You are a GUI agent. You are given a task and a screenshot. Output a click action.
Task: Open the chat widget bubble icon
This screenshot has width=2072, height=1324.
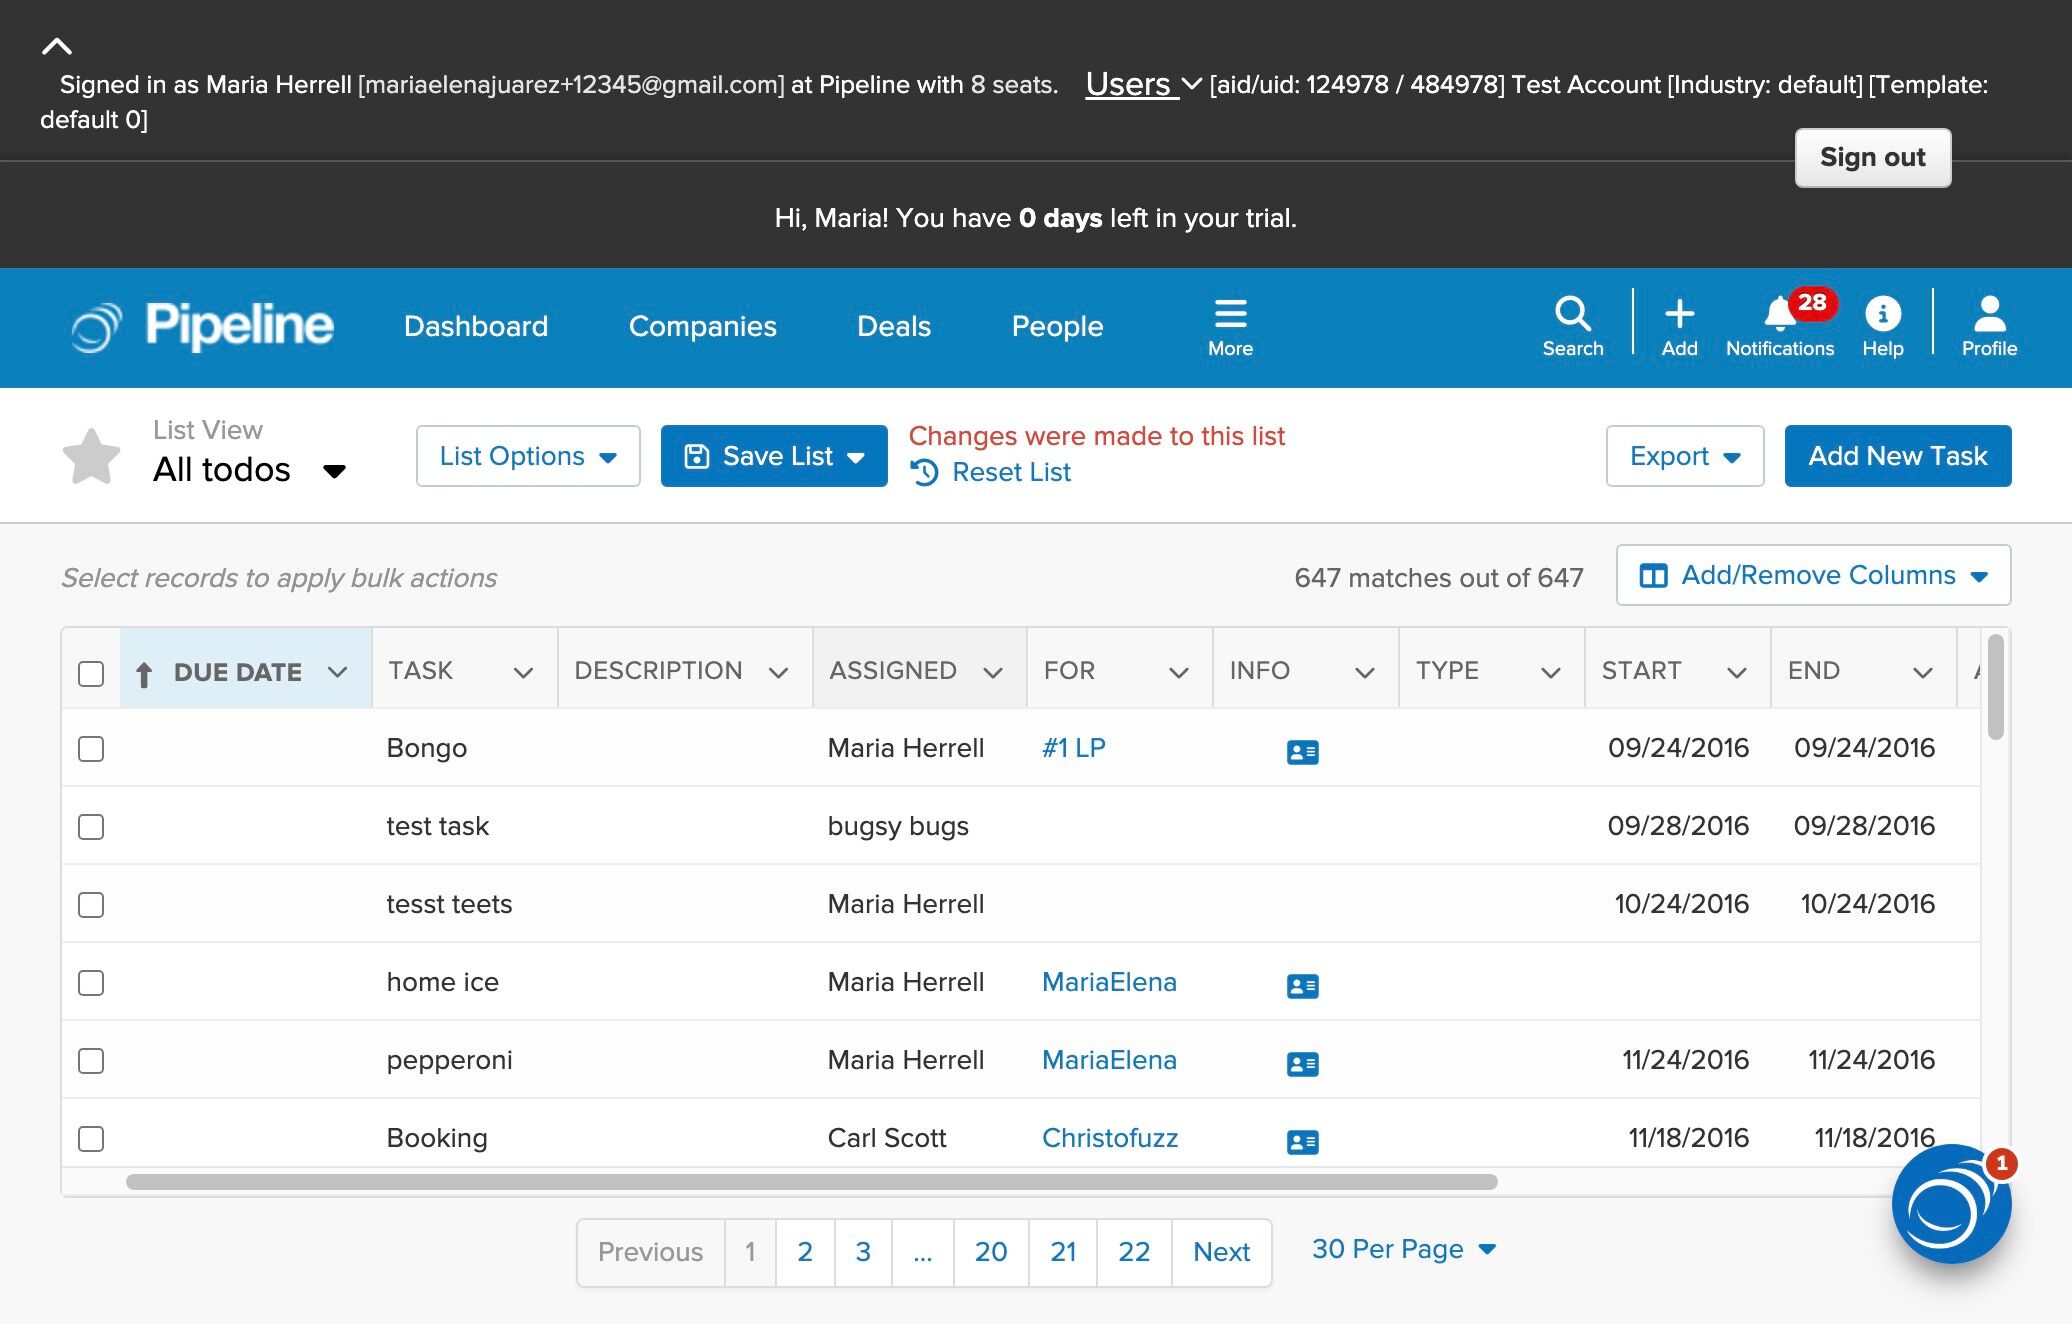point(1949,1206)
